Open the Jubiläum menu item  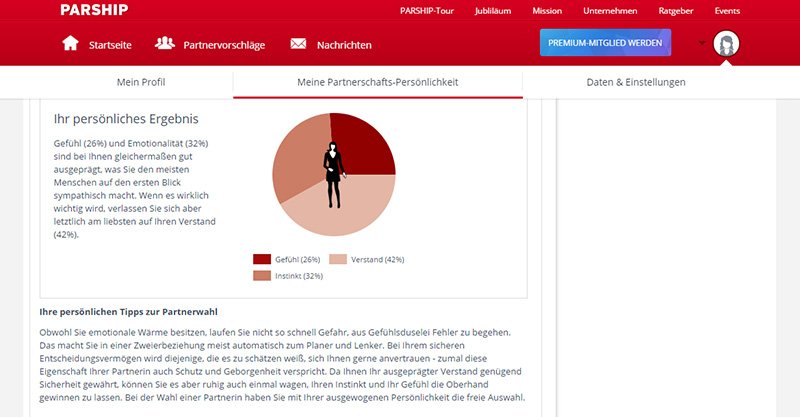click(493, 11)
